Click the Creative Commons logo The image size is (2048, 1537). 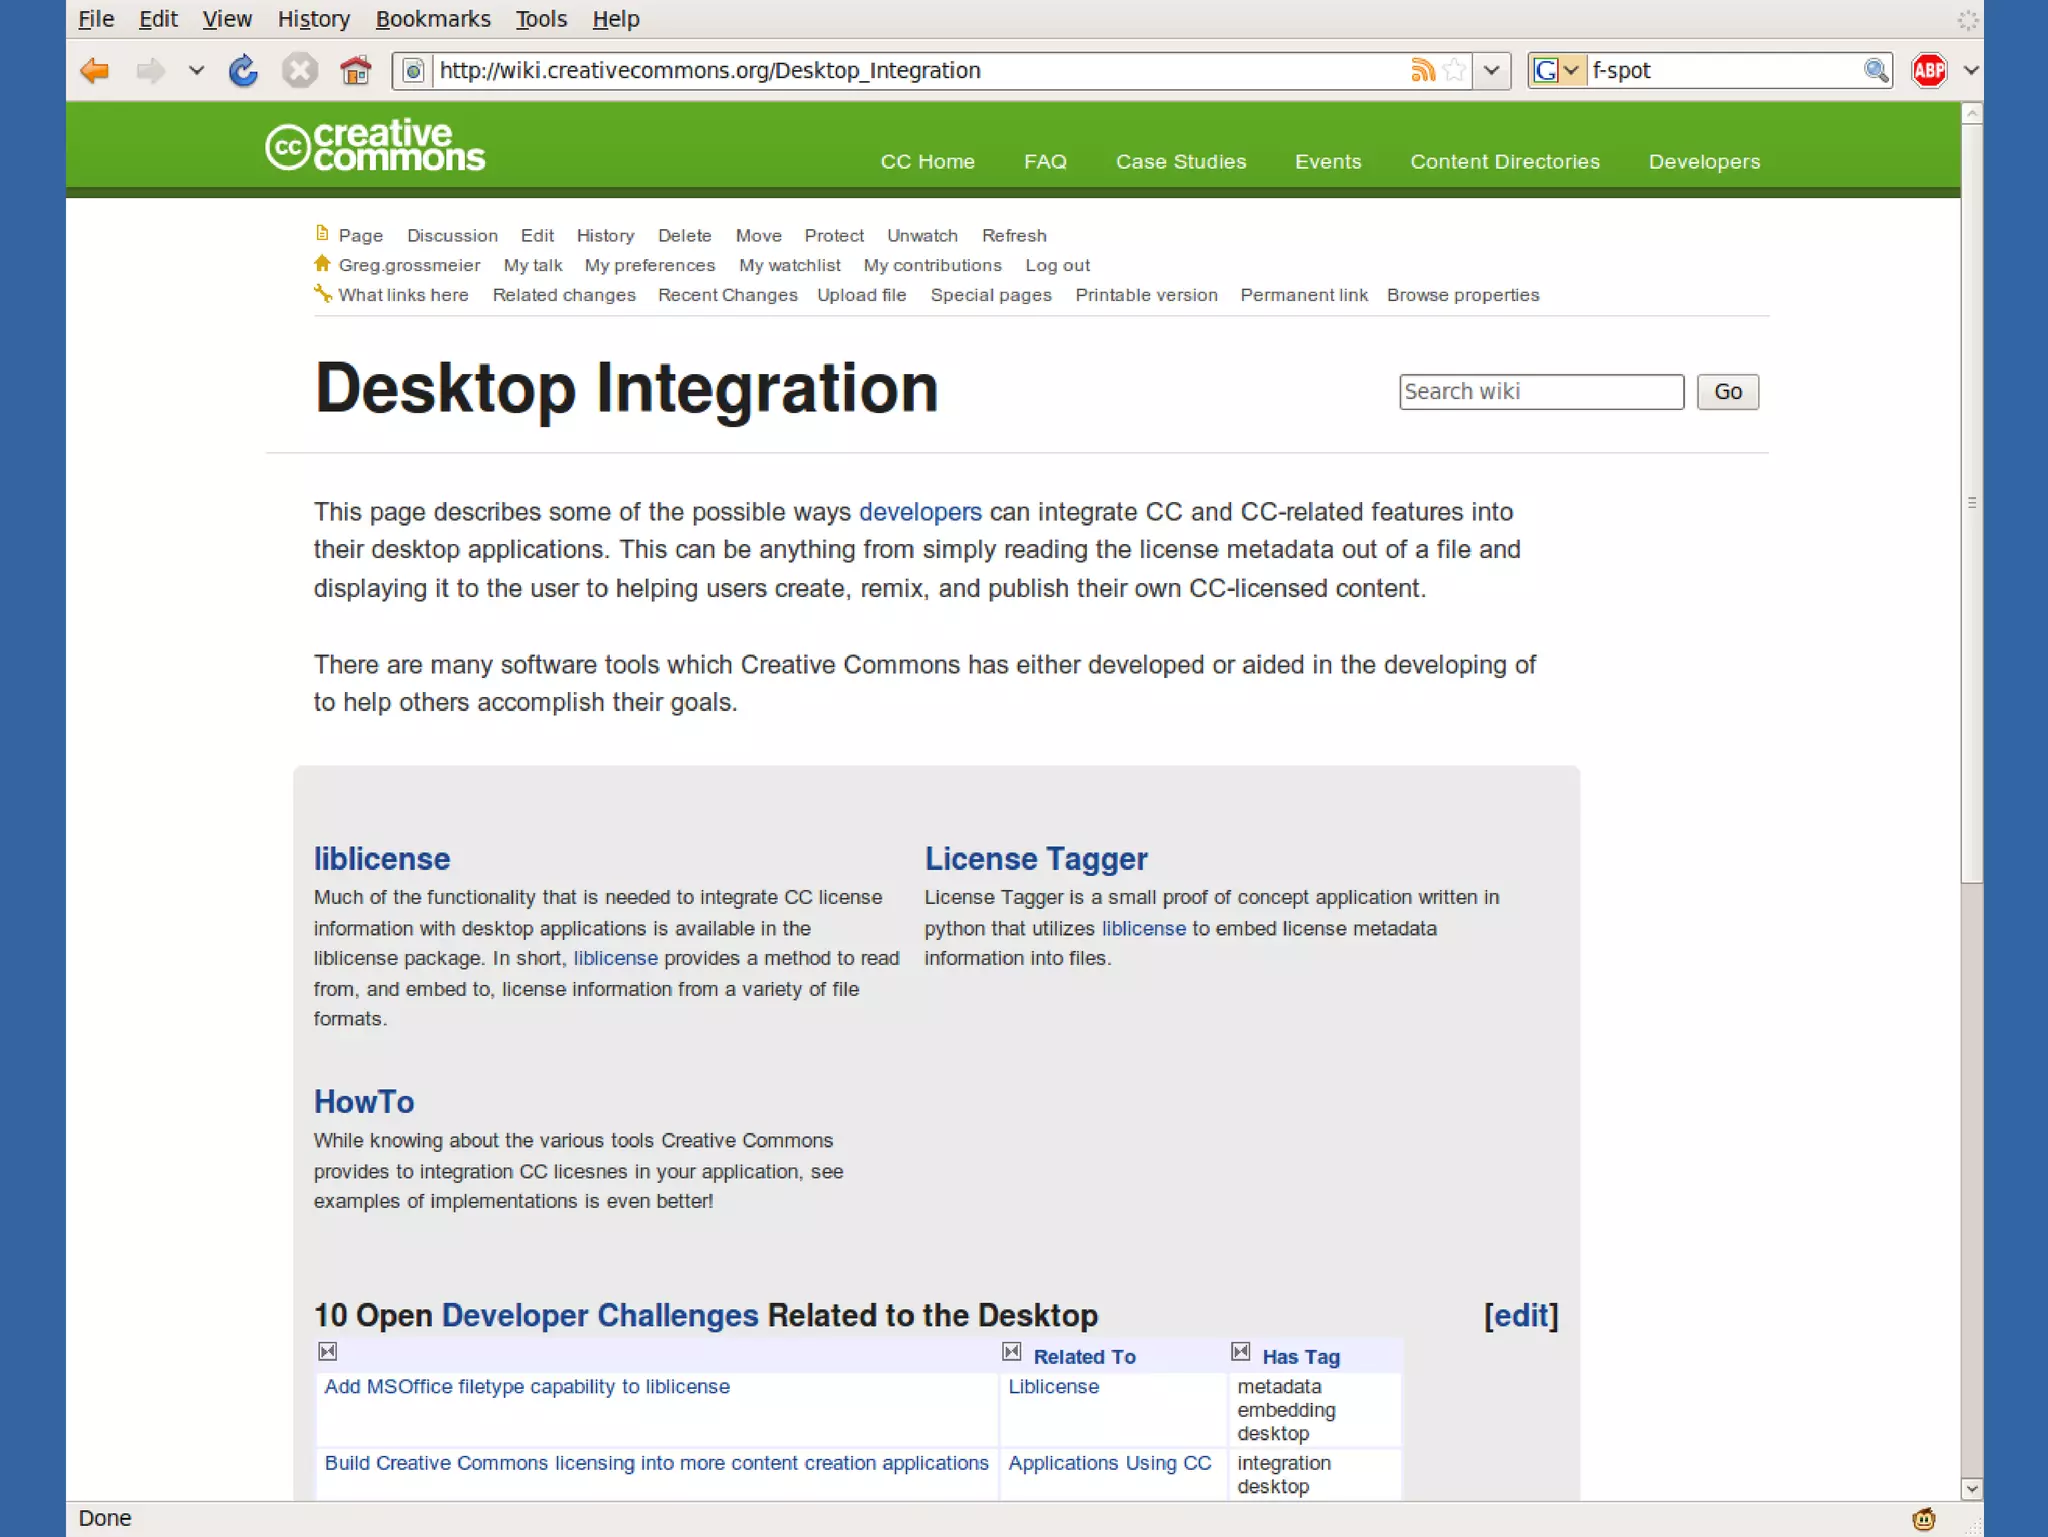375,146
